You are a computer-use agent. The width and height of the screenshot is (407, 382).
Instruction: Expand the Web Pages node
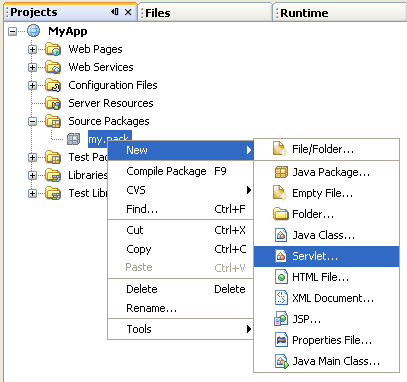point(32,50)
